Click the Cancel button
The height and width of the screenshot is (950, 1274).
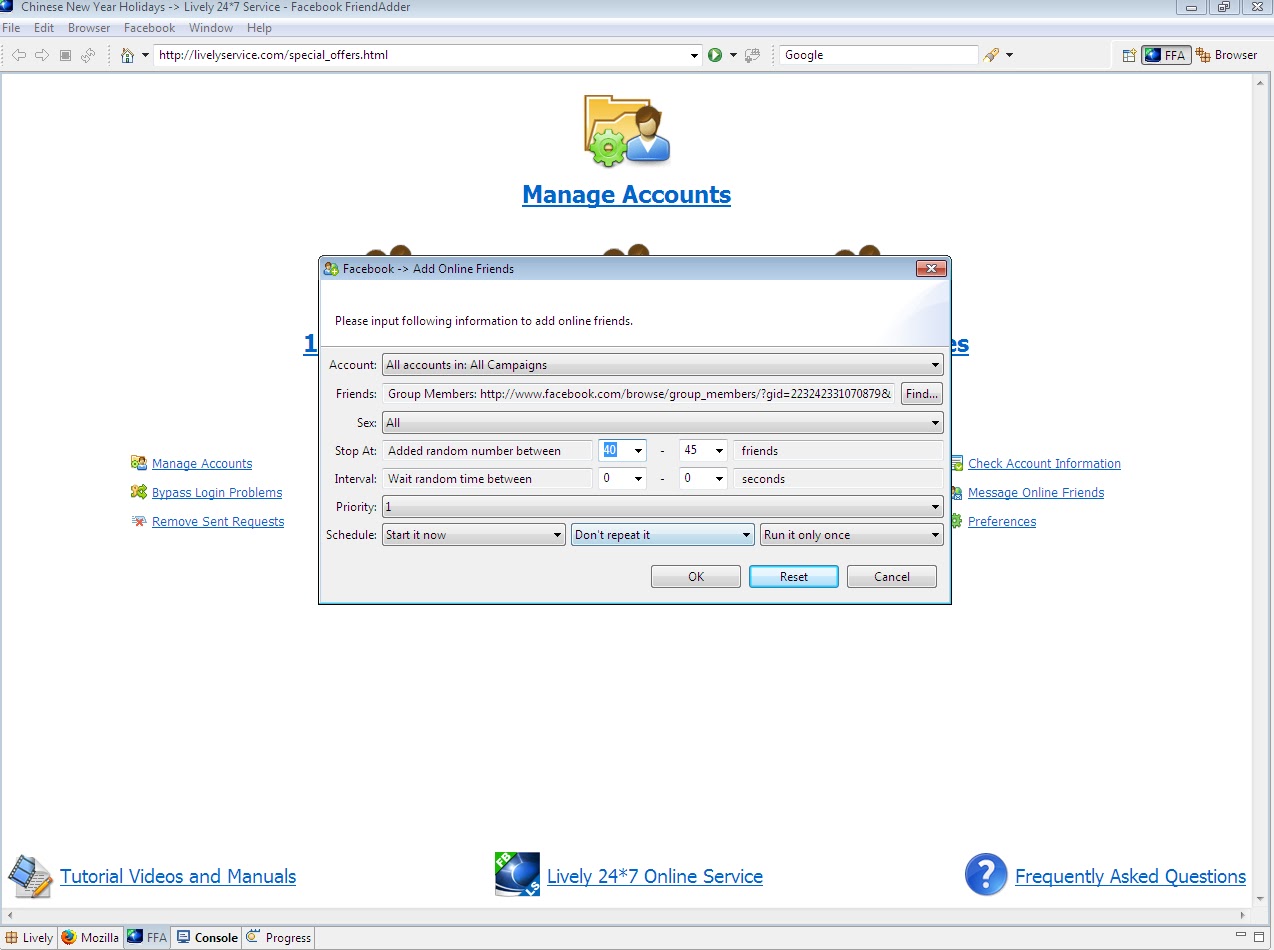click(x=892, y=576)
